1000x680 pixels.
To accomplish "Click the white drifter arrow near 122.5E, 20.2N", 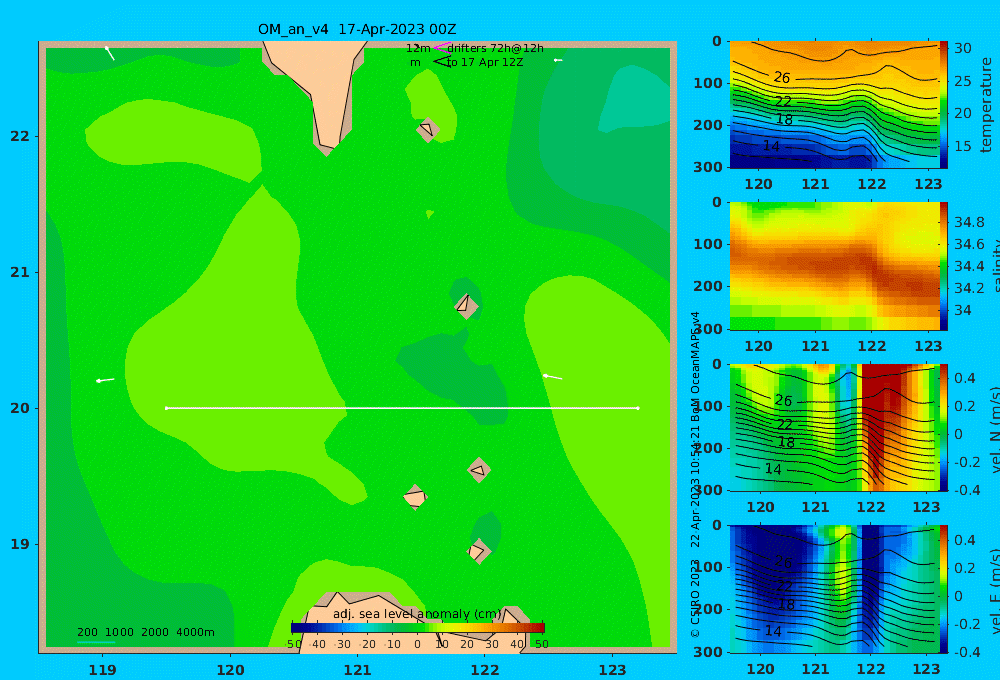I will point(552,377).
